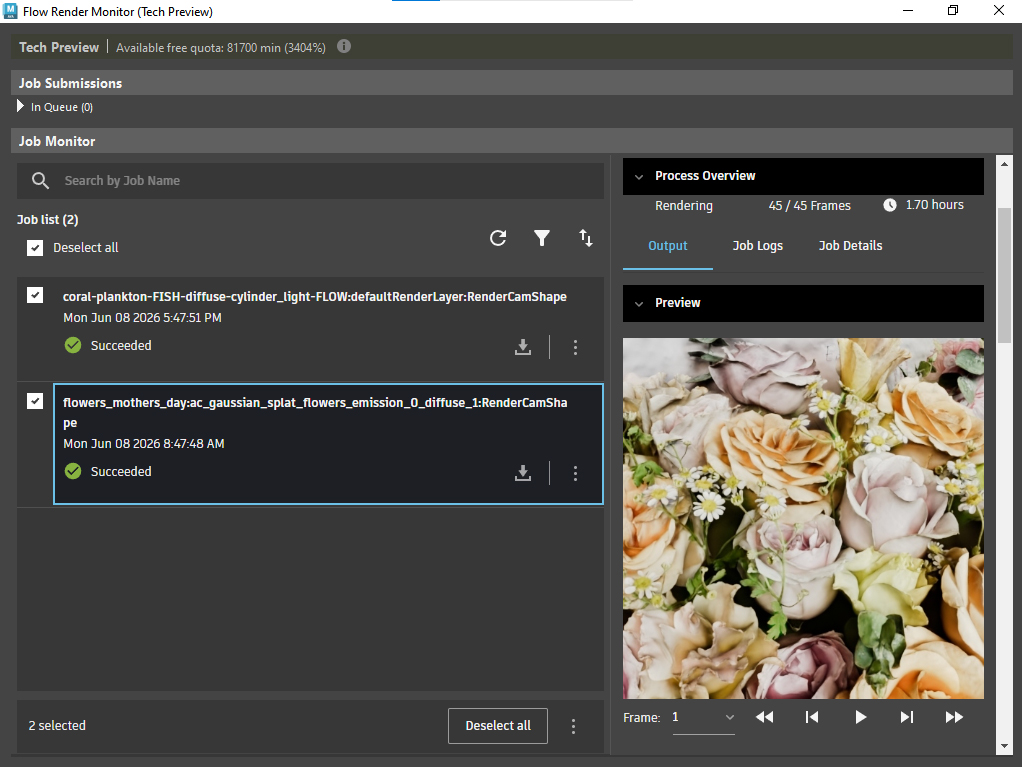Click the search magnifier icon
The width and height of the screenshot is (1022, 767).
pyautogui.click(x=40, y=181)
